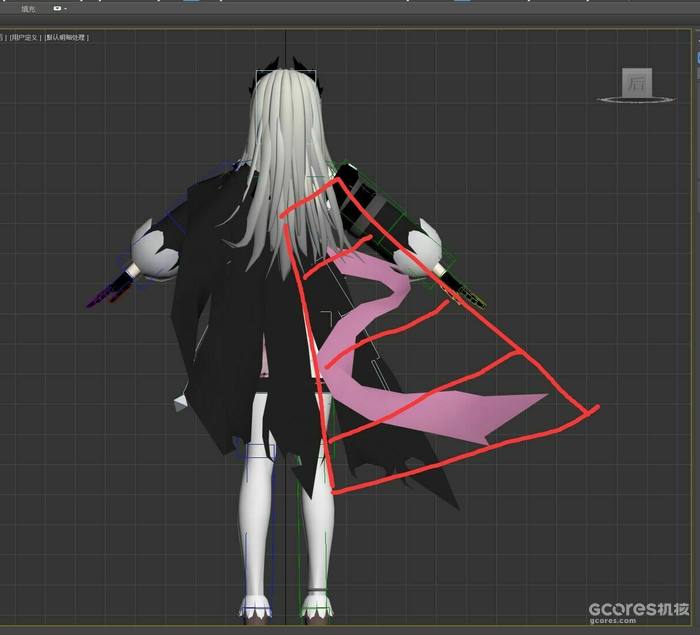Open the 用户定义 viewport label menu
The width and height of the screenshot is (700, 635).
[26, 37]
